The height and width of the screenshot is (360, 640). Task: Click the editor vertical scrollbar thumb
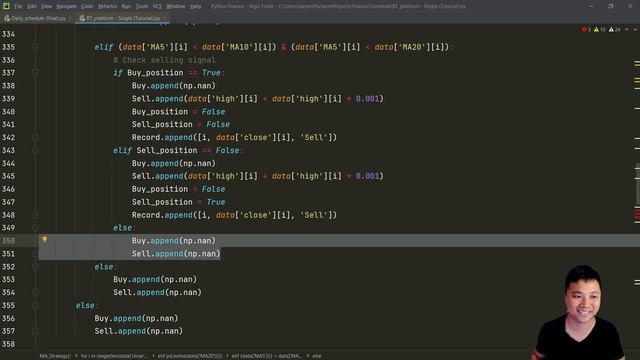pyautogui.click(x=637, y=184)
